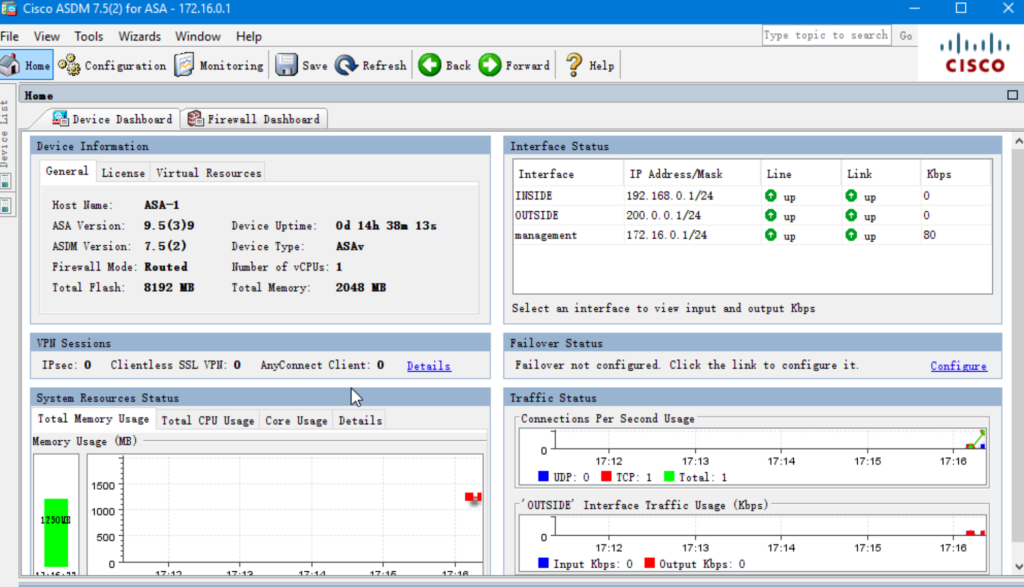Switch to the Firewall Dashboard tab
1024x587 pixels.
(254, 119)
